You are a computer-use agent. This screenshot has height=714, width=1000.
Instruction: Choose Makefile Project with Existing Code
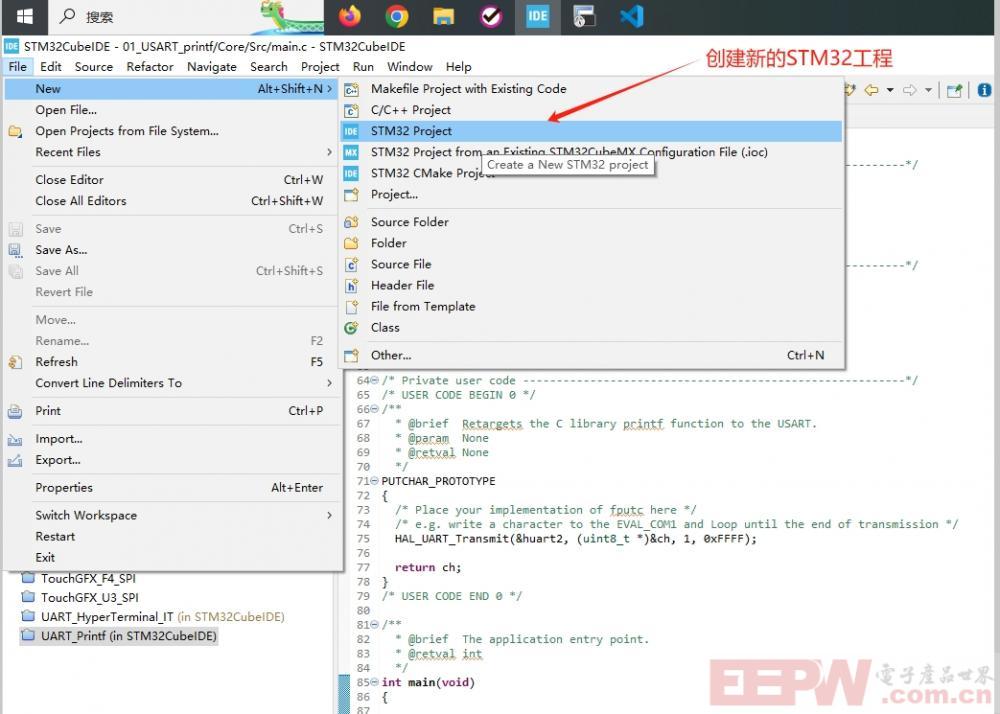(x=591, y=89)
